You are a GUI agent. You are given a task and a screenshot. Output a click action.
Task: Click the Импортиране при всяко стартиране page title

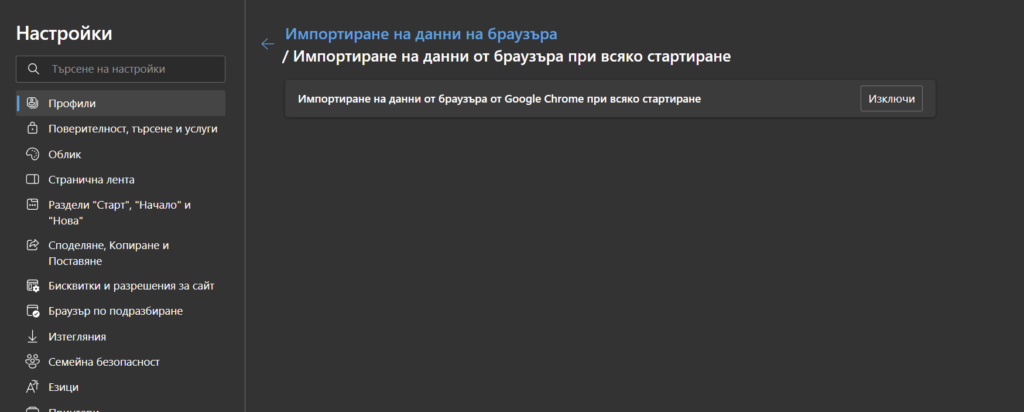click(507, 57)
